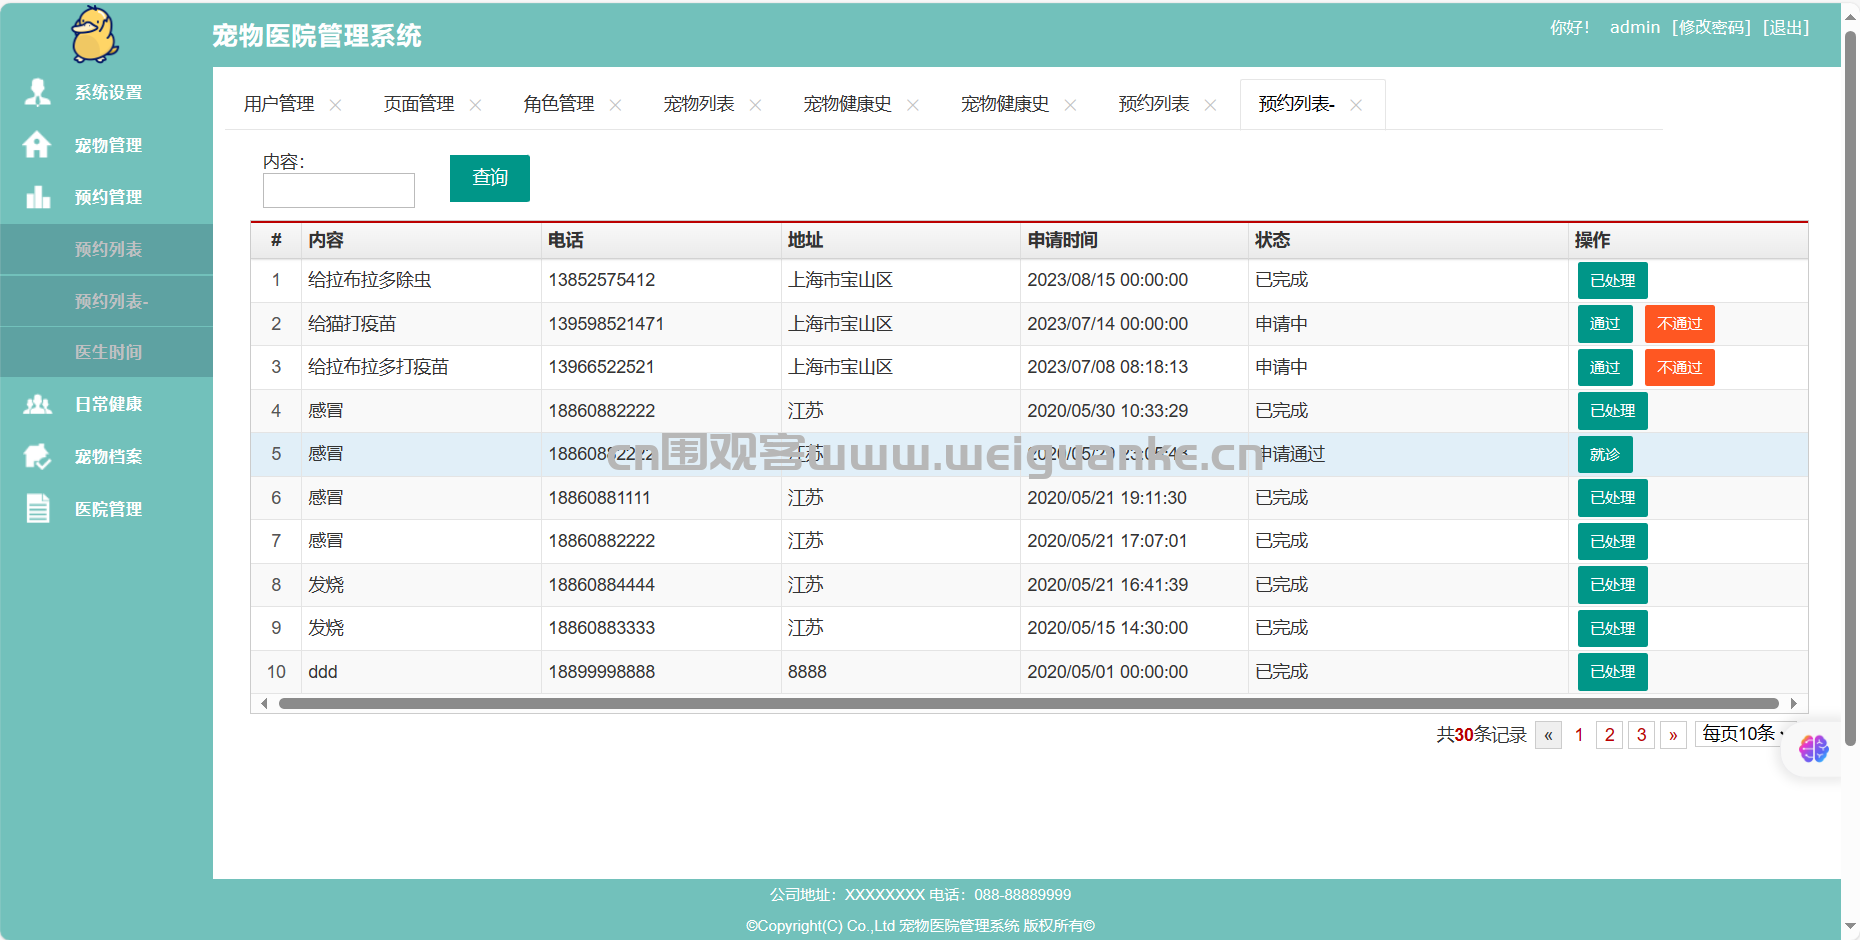Click the 查询 search button
The width and height of the screenshot is (1860, 940).
(x=490, y=178)
